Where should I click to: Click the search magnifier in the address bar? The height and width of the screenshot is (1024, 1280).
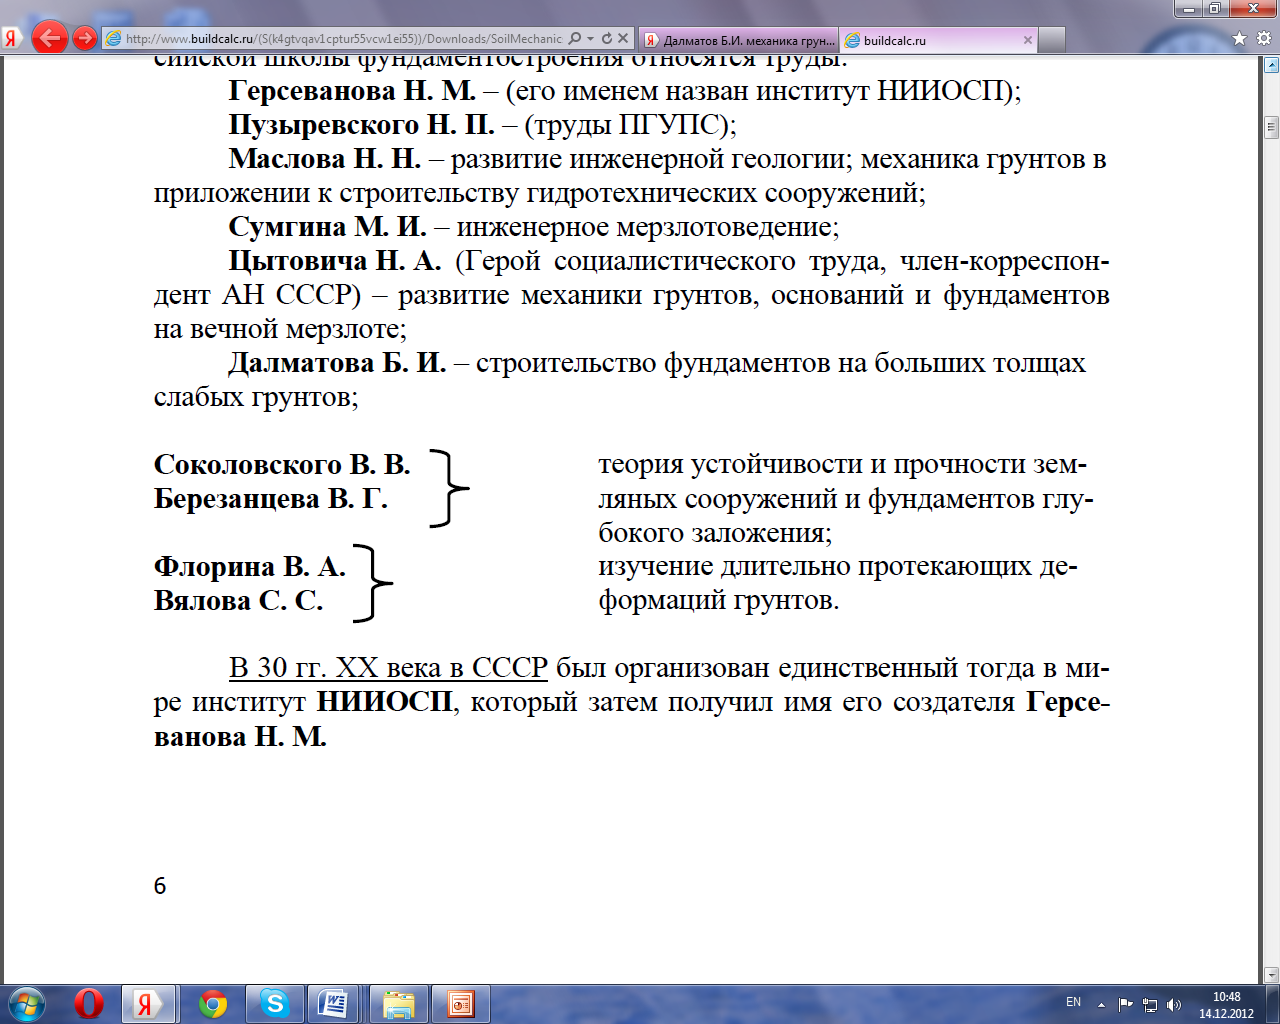pos(575,39)
